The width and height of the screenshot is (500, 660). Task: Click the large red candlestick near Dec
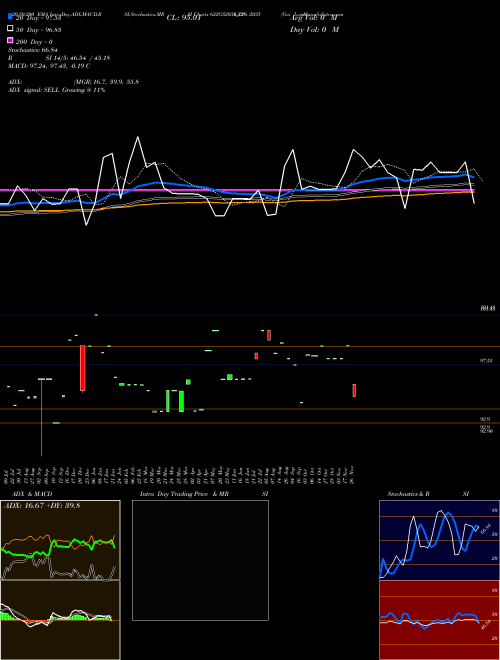click(x=83, y=368)
